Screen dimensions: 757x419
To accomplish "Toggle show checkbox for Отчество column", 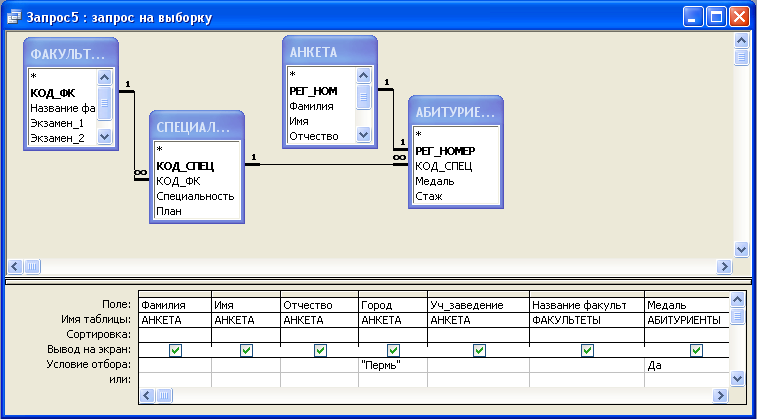I will point(320,350).
